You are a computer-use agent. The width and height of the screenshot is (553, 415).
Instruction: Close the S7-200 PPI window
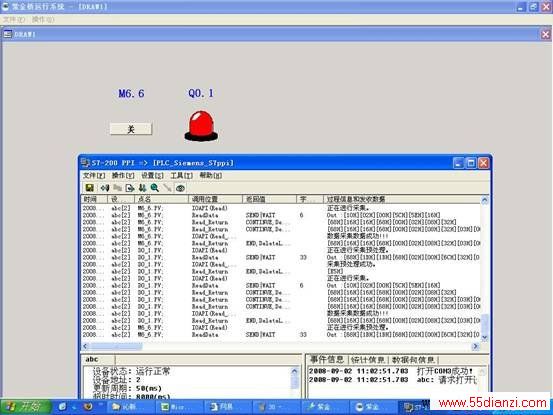484,163
